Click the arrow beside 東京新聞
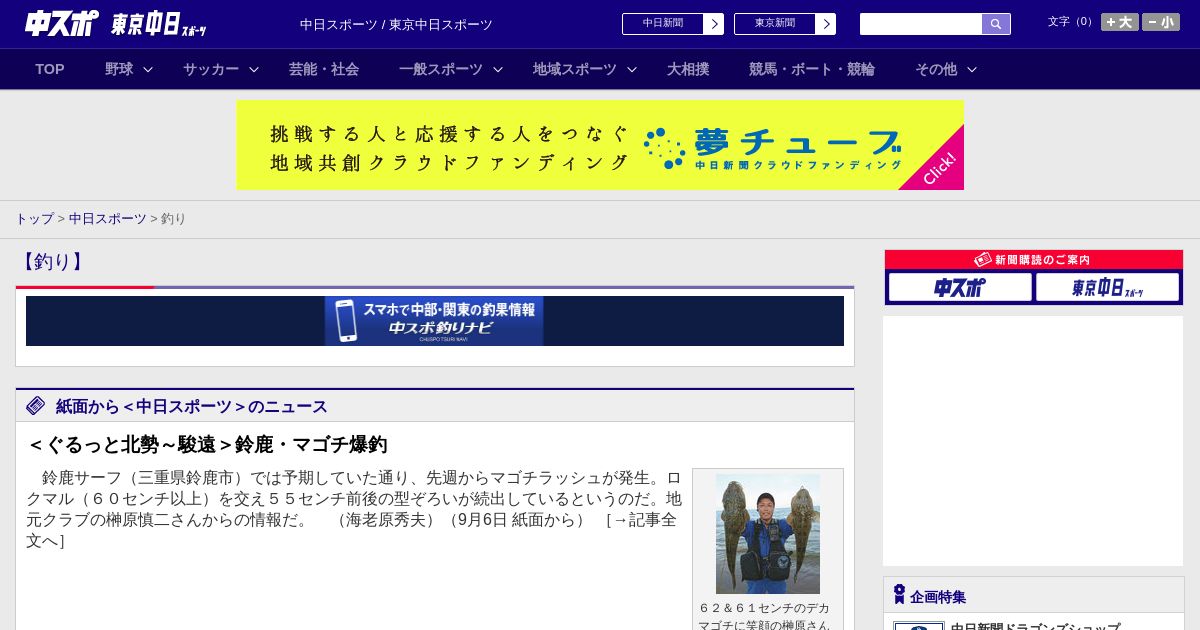Screen dimensions: 1200x630 coord(826,24)
